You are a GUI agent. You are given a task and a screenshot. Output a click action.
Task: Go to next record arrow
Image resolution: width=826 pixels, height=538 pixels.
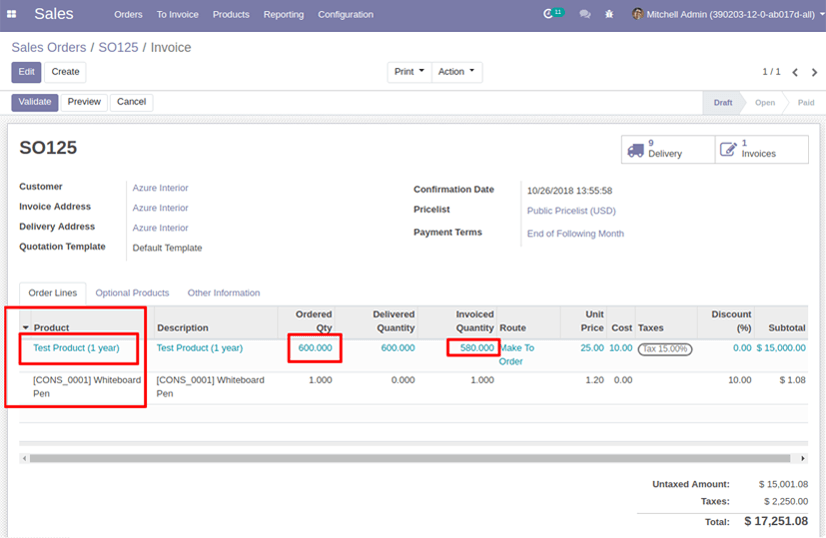coord(812,72)
